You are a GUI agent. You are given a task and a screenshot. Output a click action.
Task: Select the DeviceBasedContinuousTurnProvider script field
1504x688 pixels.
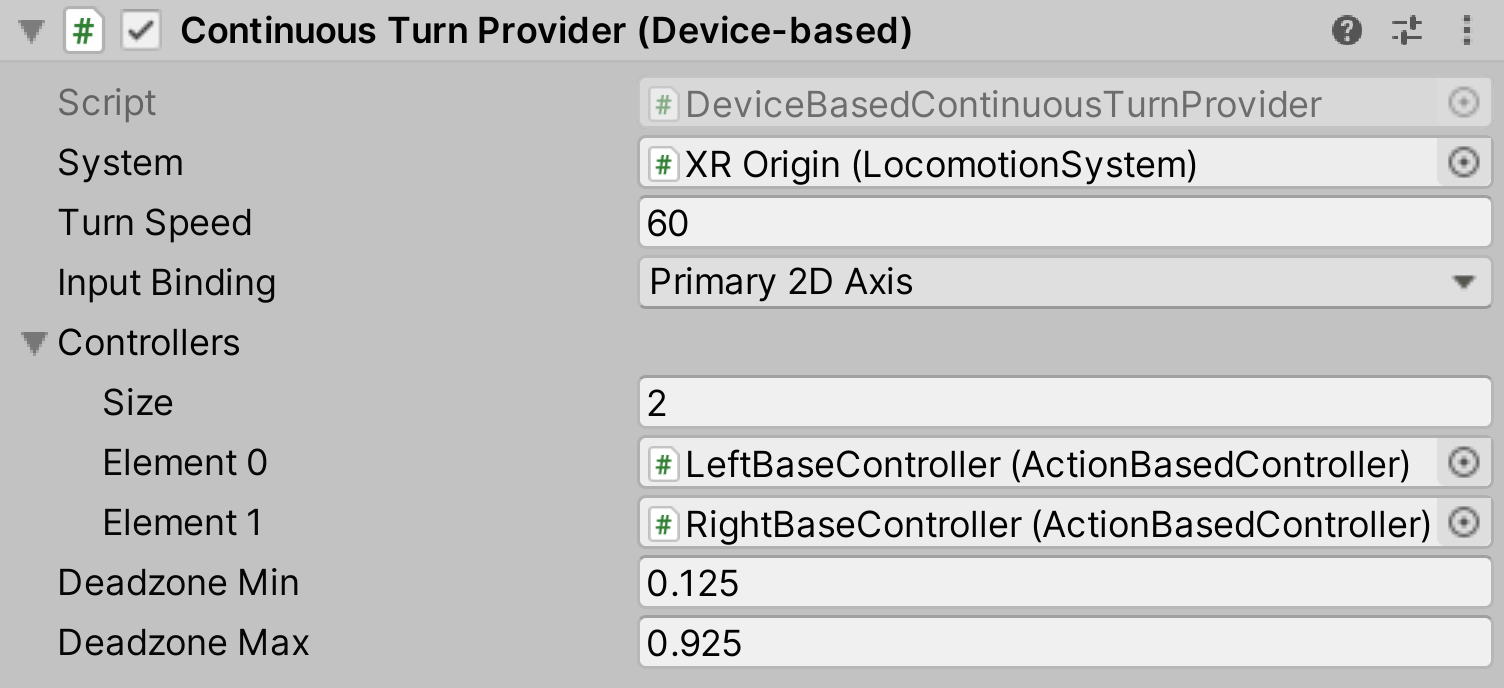tap(1000, 103)
